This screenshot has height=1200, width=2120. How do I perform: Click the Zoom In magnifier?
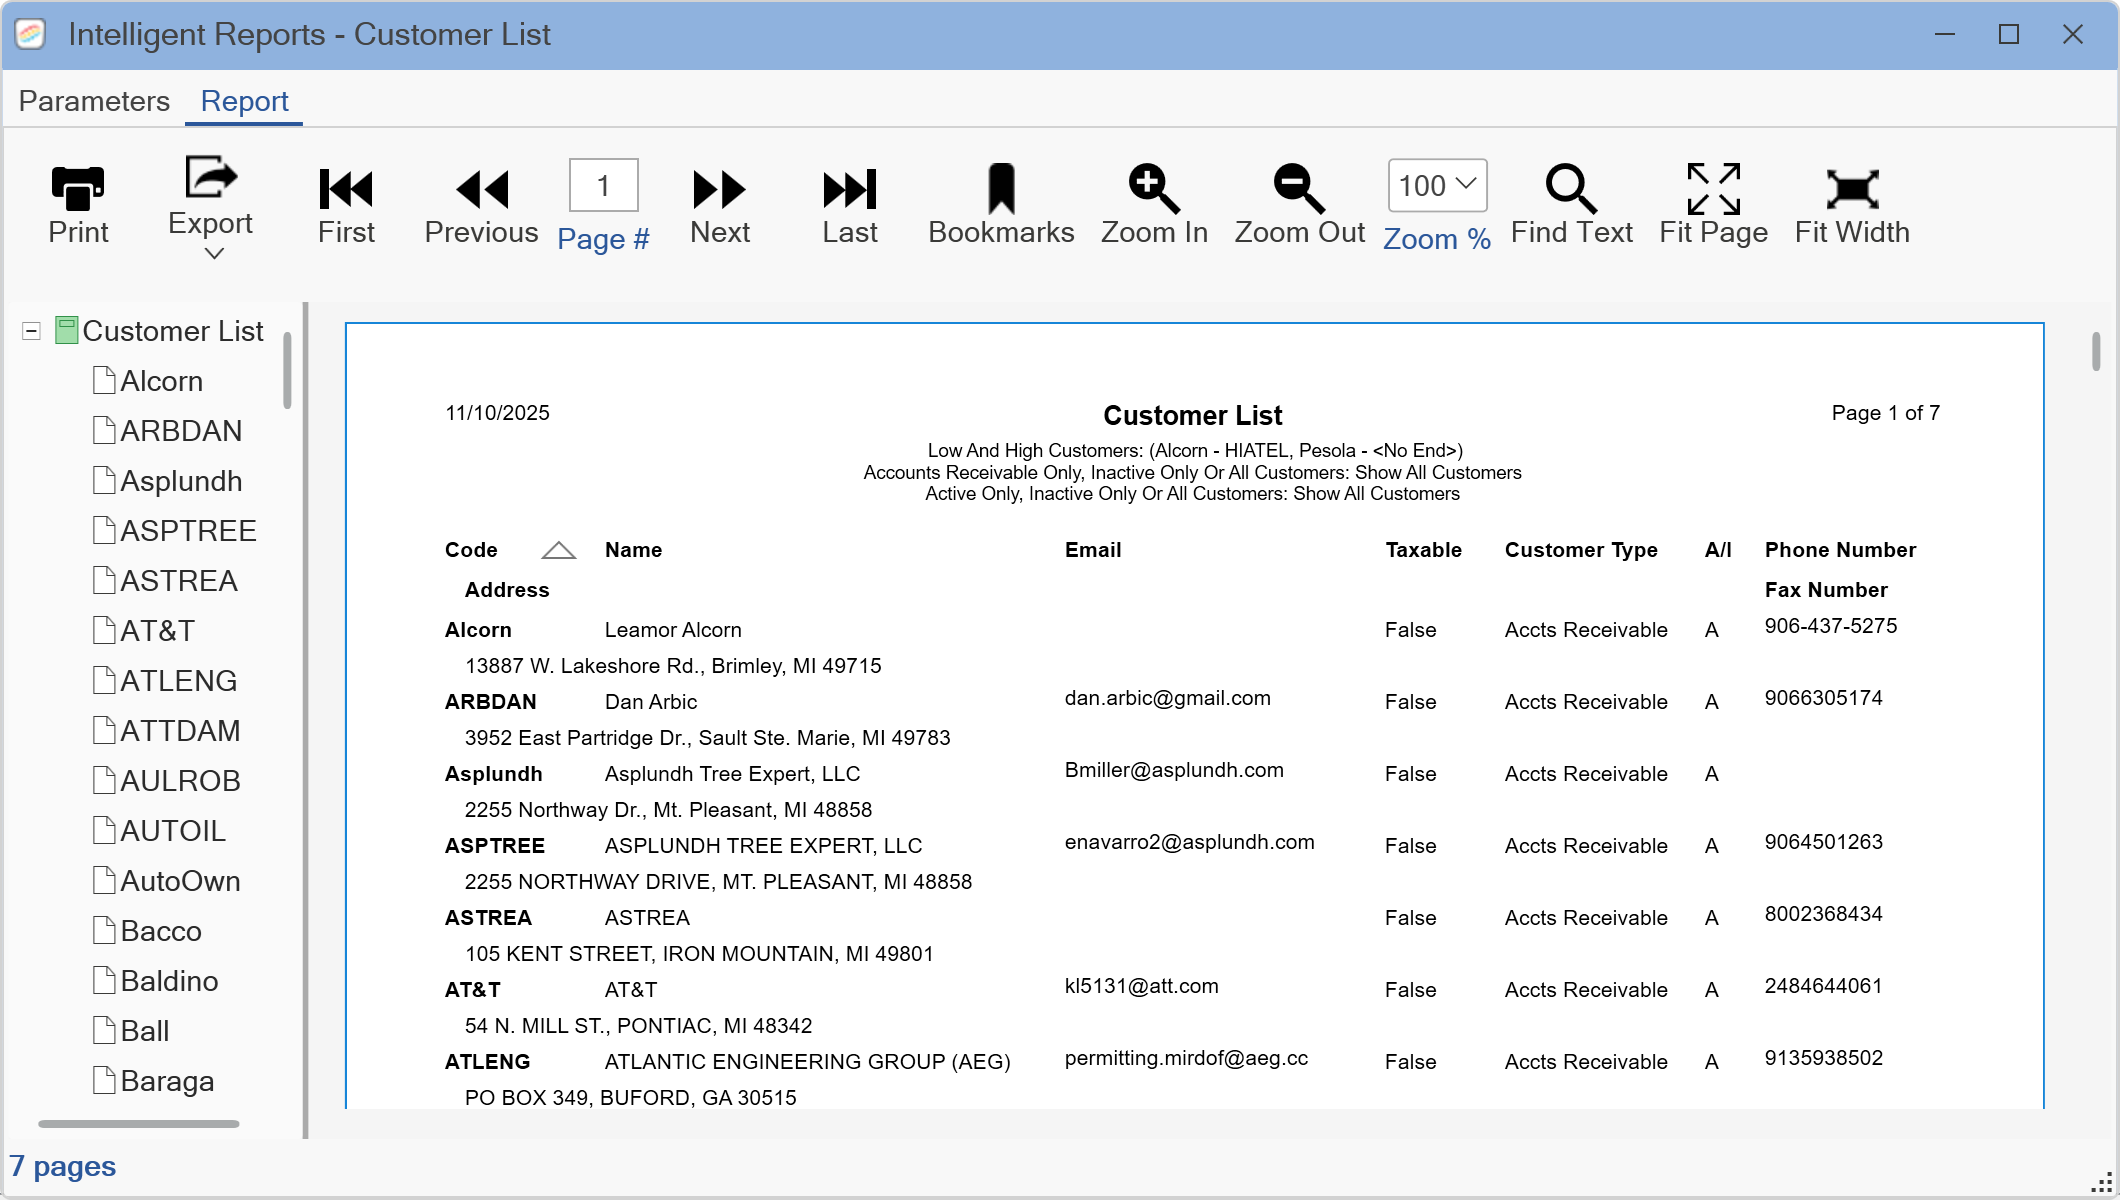pyautogui.click(x=1154, y=189)
